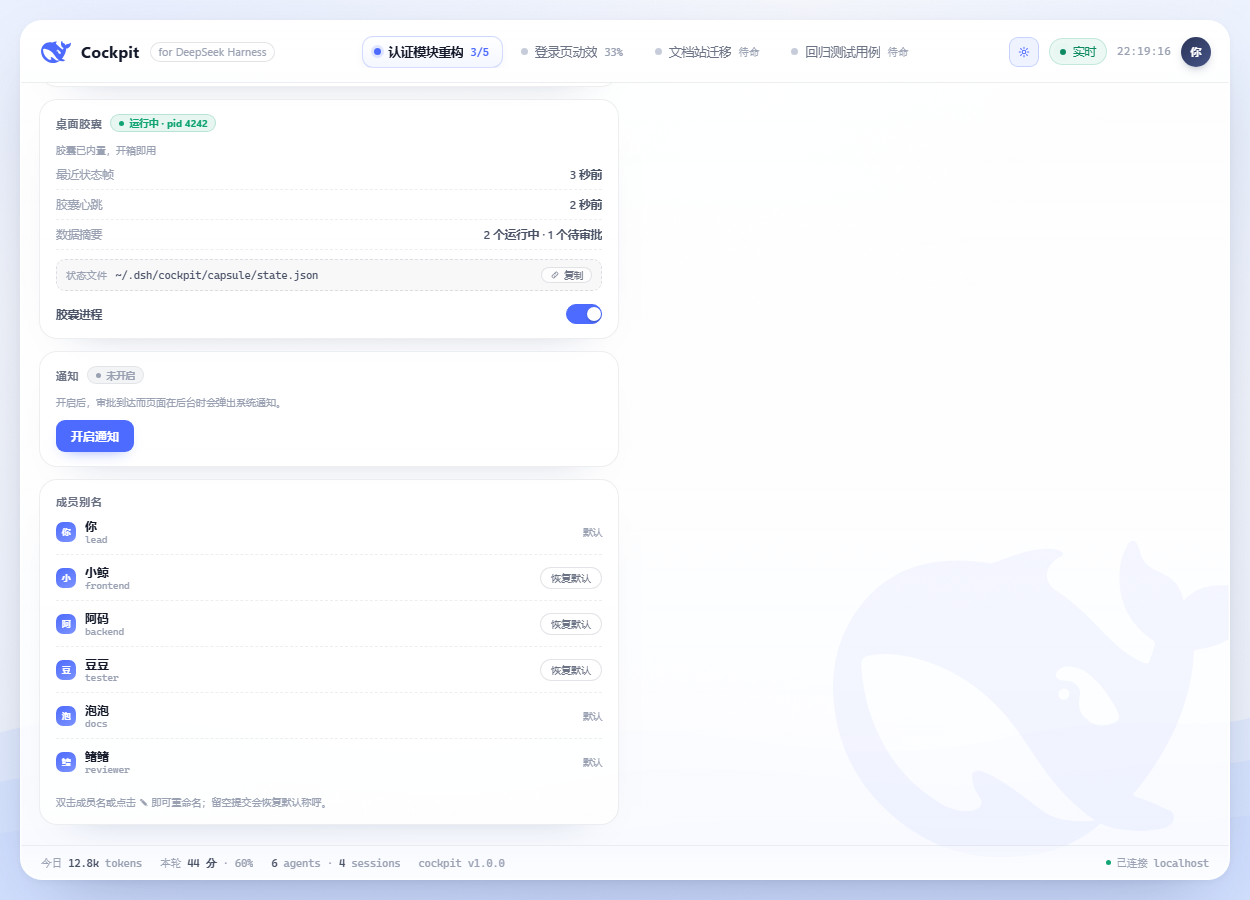1250x900 pixels.
Task: Click the reviewer member avatar
Action: coord(66,762)
